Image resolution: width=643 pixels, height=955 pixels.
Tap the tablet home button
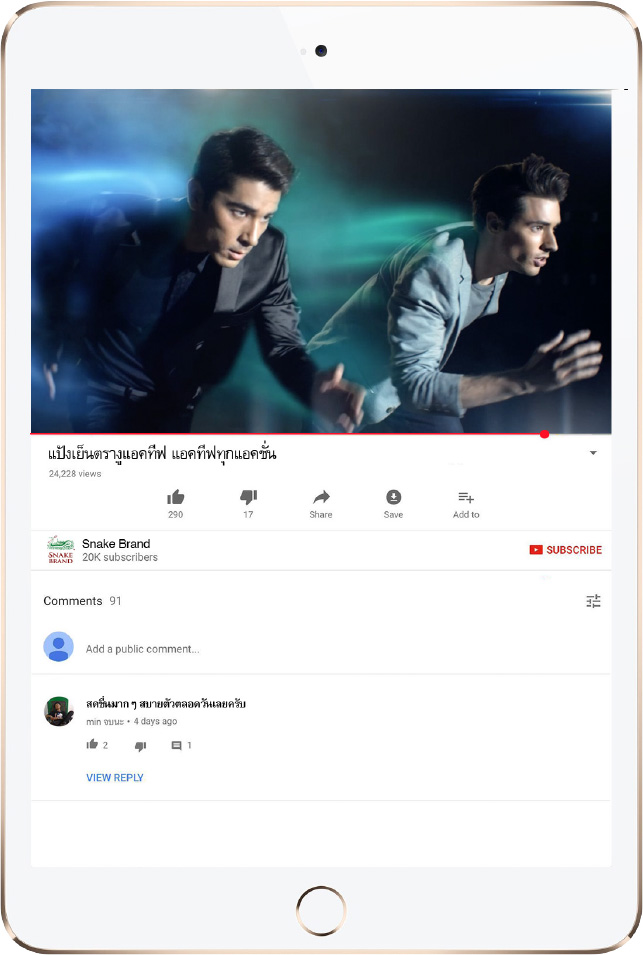click(321, 911)
